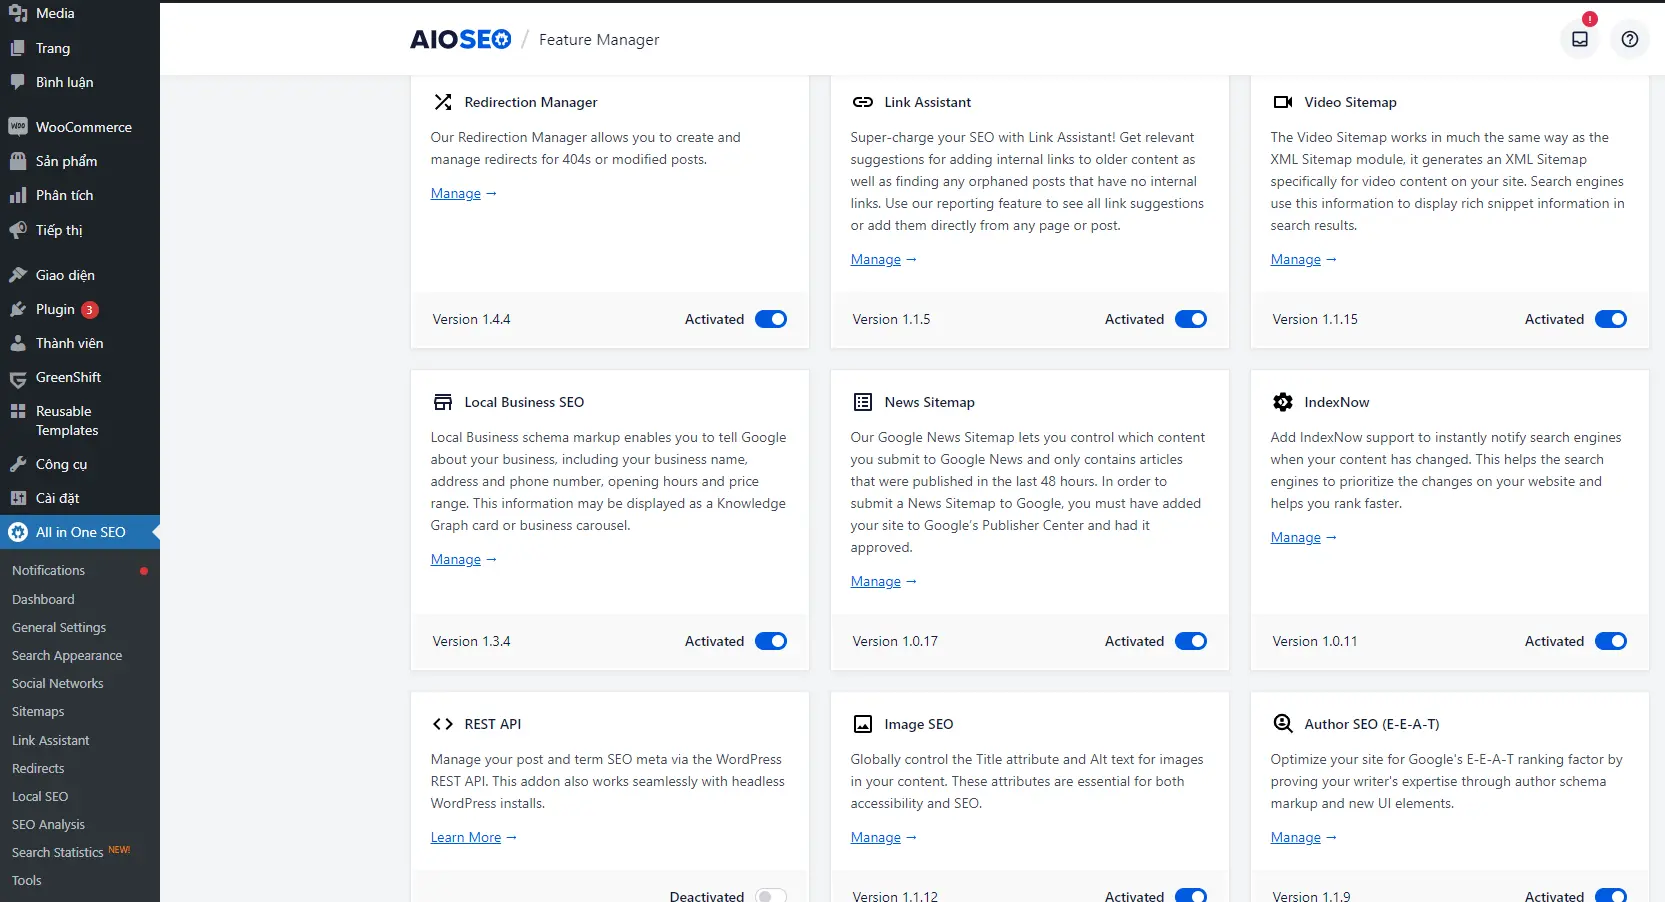The width and height of the screenshot is (1665, 902).
Task: Disable the Link Assistant toggle
Action: (1191, 319)
